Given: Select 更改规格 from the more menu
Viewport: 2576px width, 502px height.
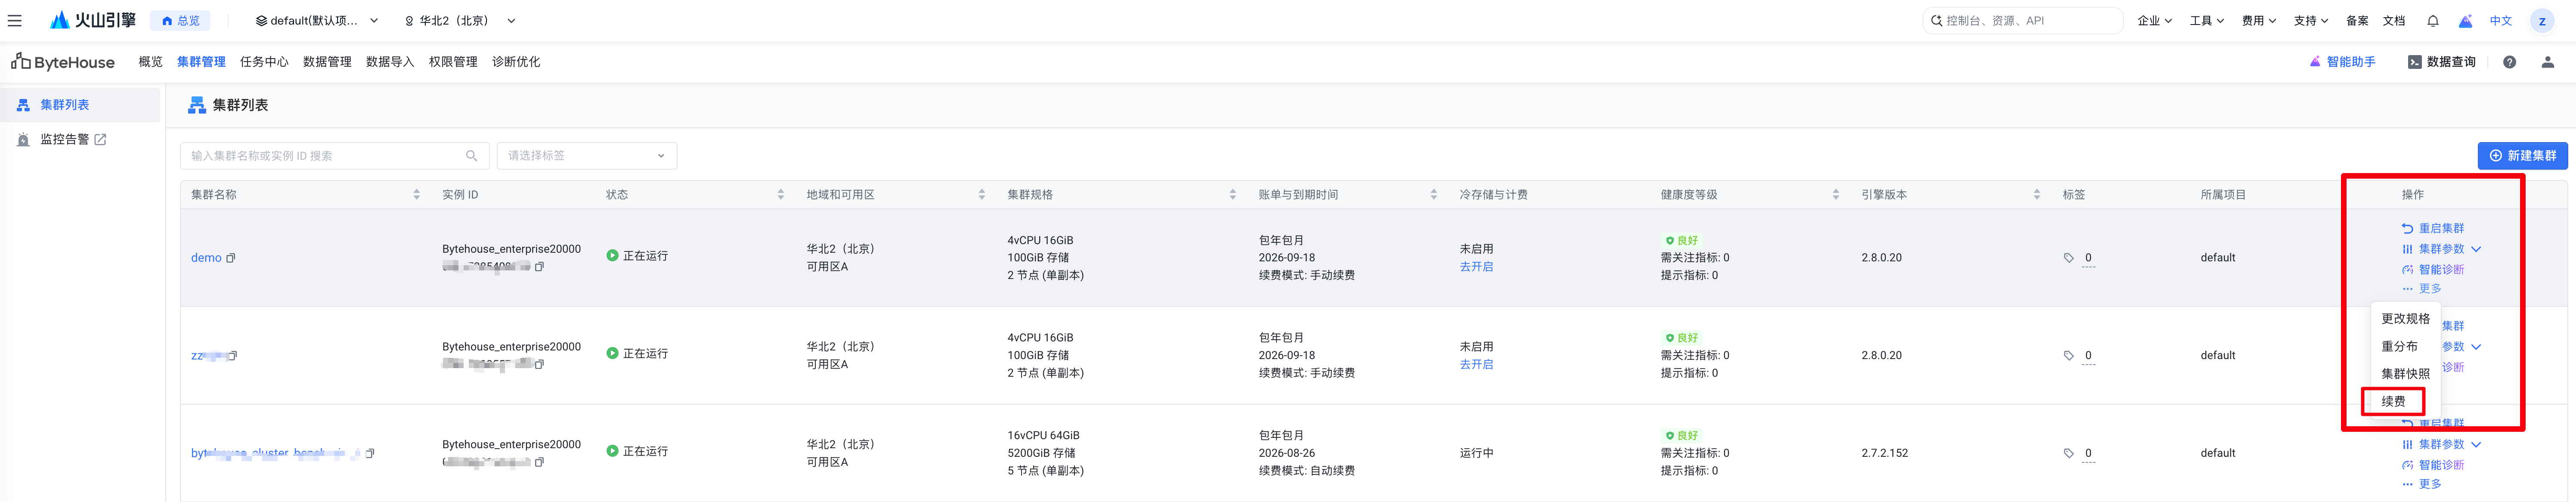Looking at the screenshot, I should pos(2405,319).
